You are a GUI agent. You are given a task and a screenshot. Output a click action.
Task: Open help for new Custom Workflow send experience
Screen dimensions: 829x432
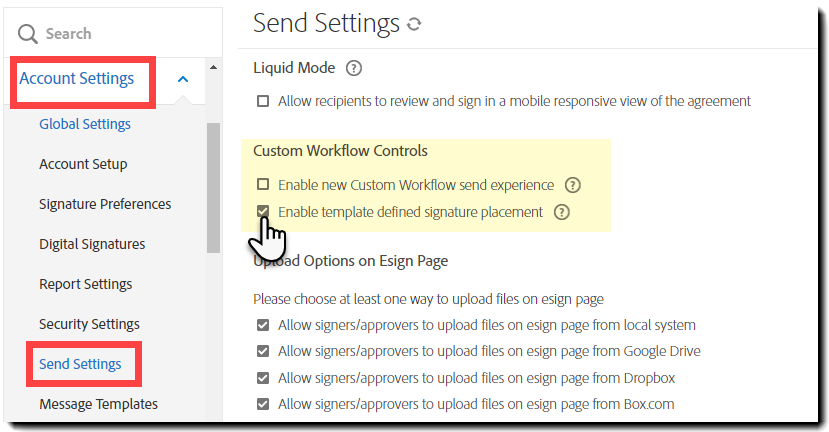click(x=572, y=185)
